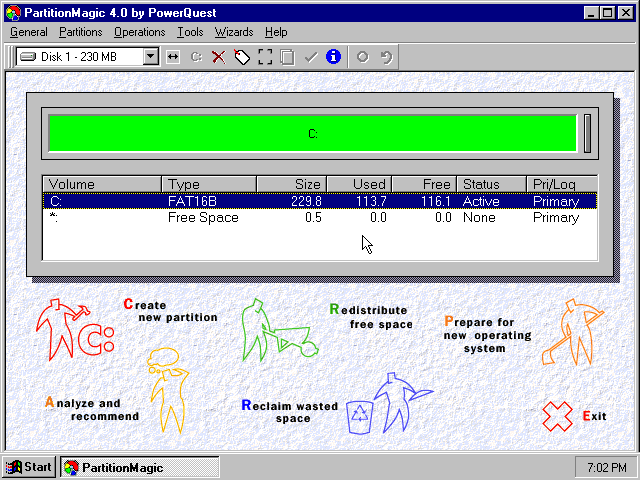Open the Operations menu
Image resolution: width=640 pixels, height=480 pixels.
tap(140, 32)
